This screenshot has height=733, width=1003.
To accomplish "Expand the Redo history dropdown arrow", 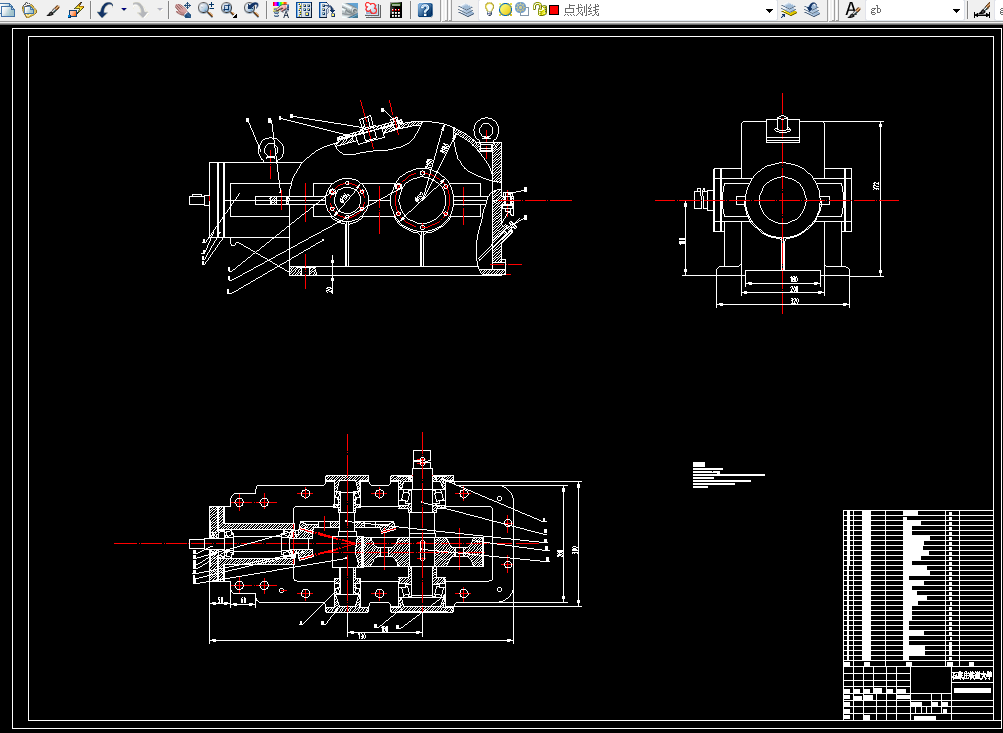I will pos(160,10).
